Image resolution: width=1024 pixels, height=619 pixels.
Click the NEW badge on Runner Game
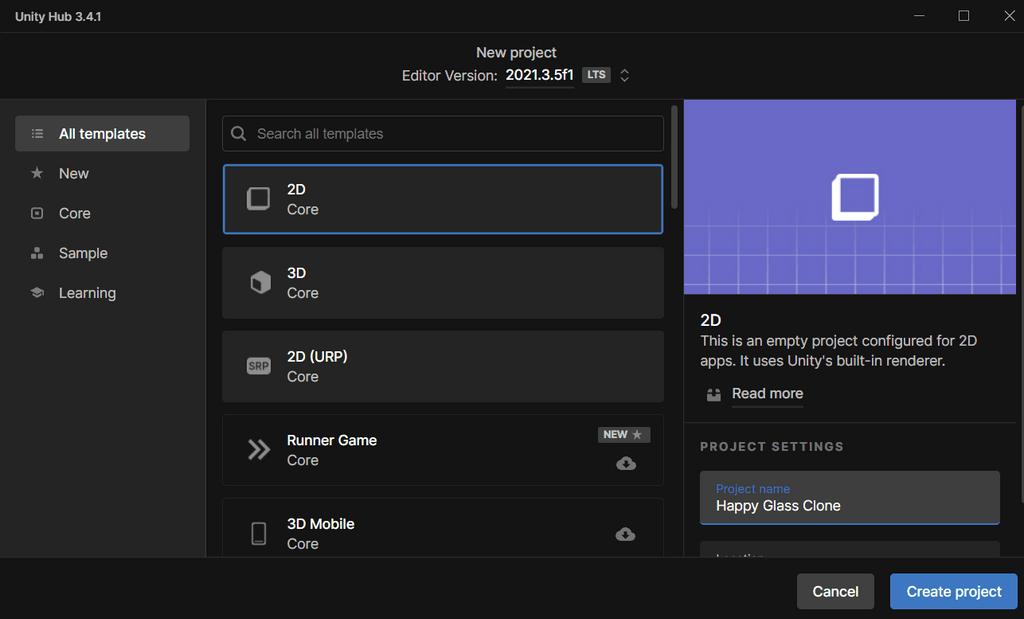[624, 435]
